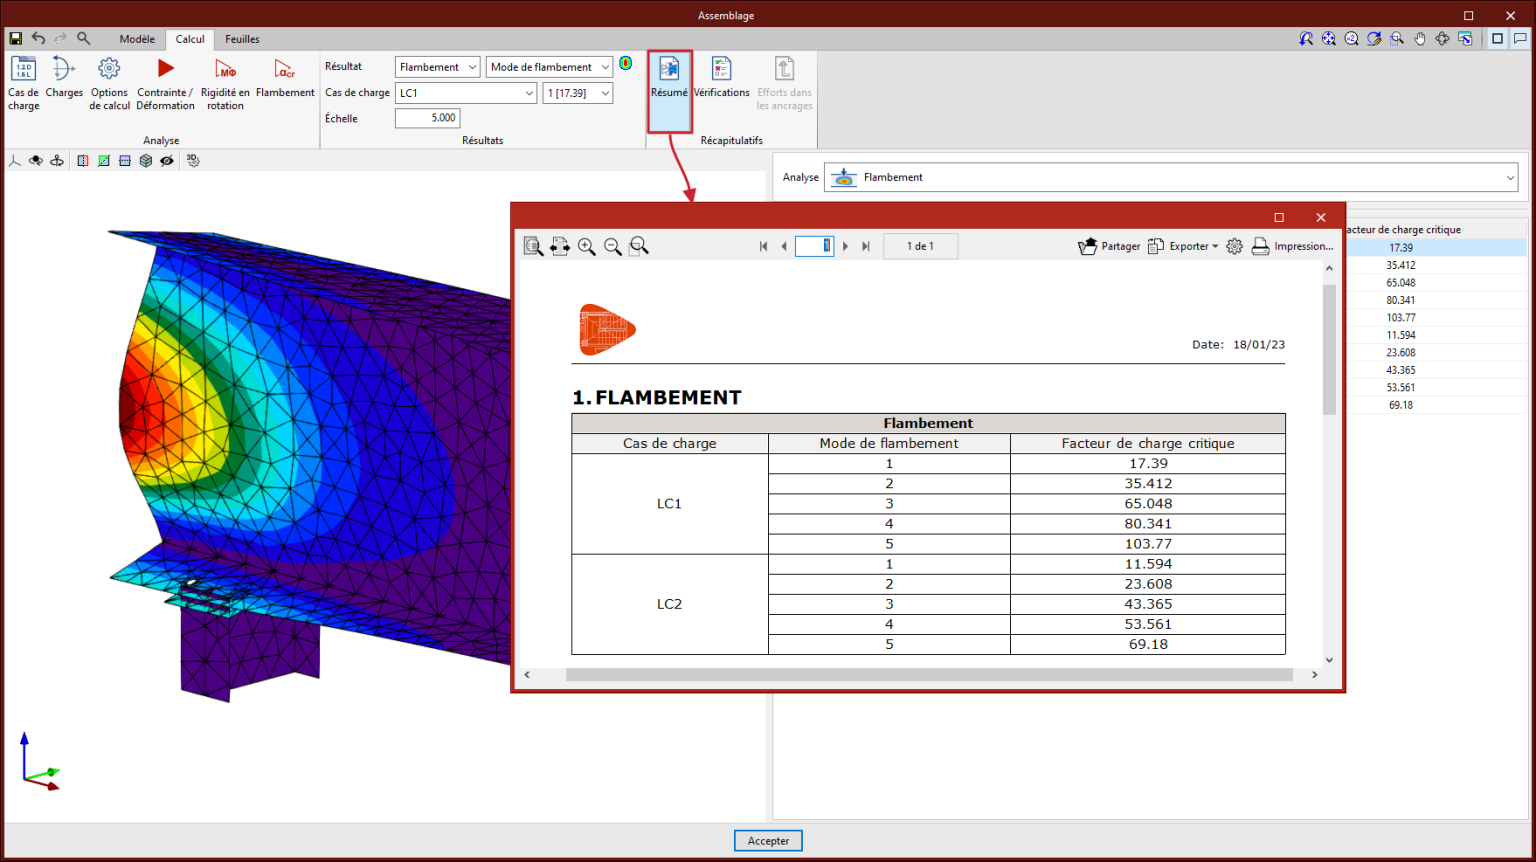
Task: Toggle the eye visibility icon in view toolbar
Action: point(167,161)
